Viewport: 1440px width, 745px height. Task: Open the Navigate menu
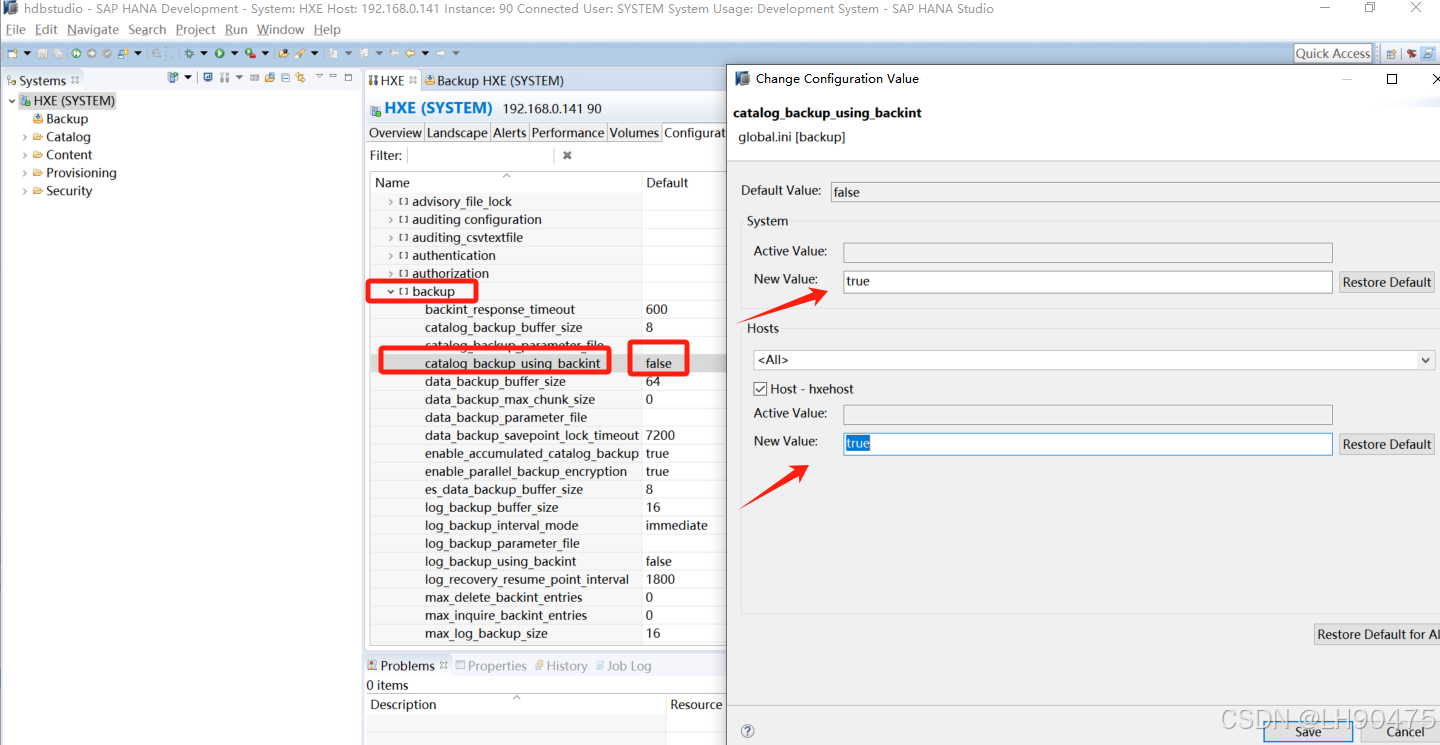93,30
